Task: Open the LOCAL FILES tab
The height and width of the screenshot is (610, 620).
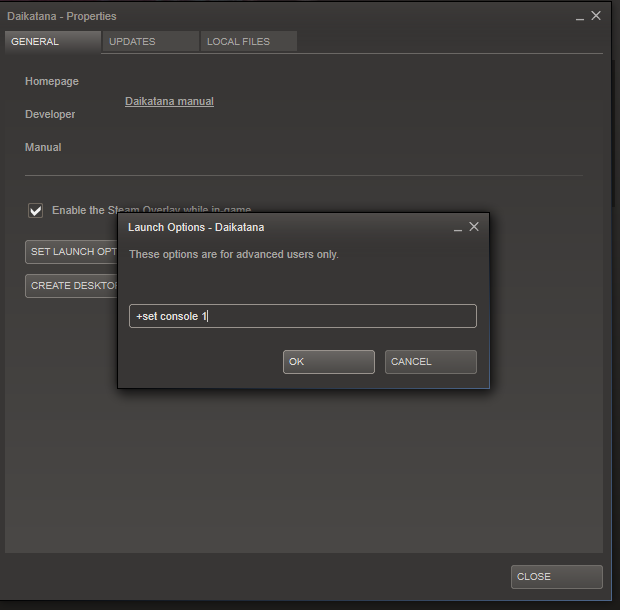Action: click(x=249, y=42)
